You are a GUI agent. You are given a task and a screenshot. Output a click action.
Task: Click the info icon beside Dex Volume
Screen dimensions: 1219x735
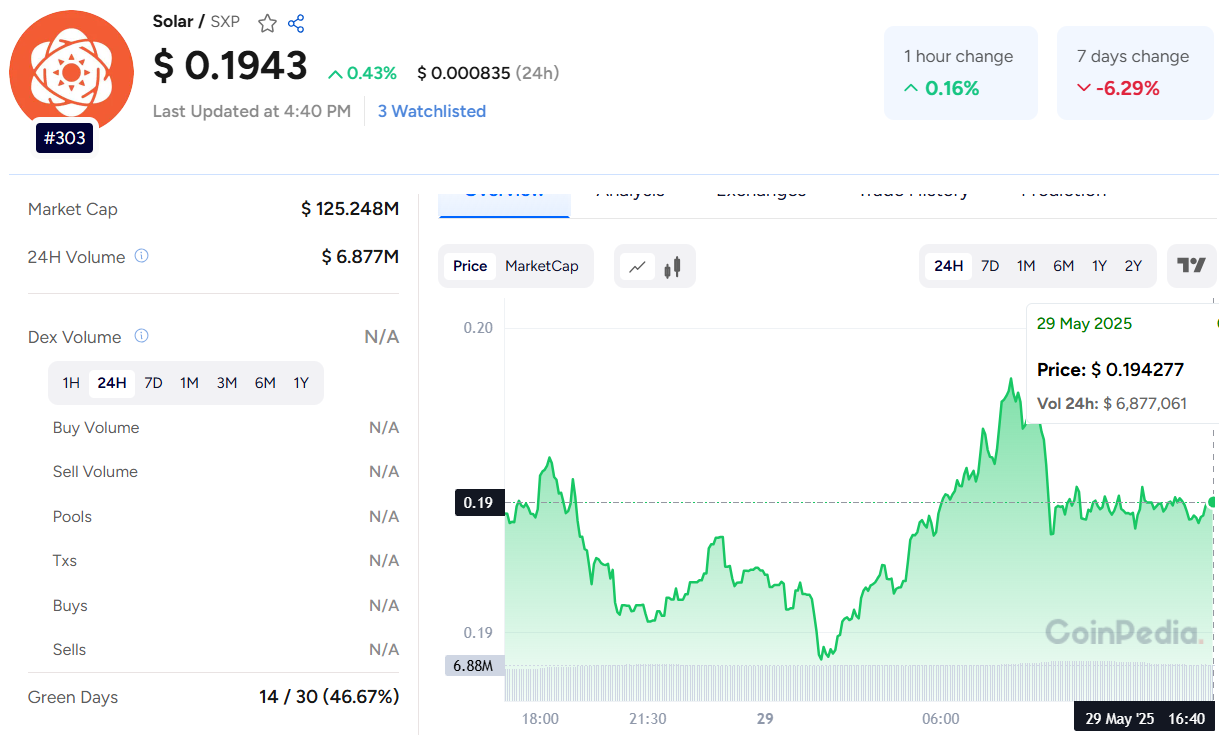coord(142,336)
